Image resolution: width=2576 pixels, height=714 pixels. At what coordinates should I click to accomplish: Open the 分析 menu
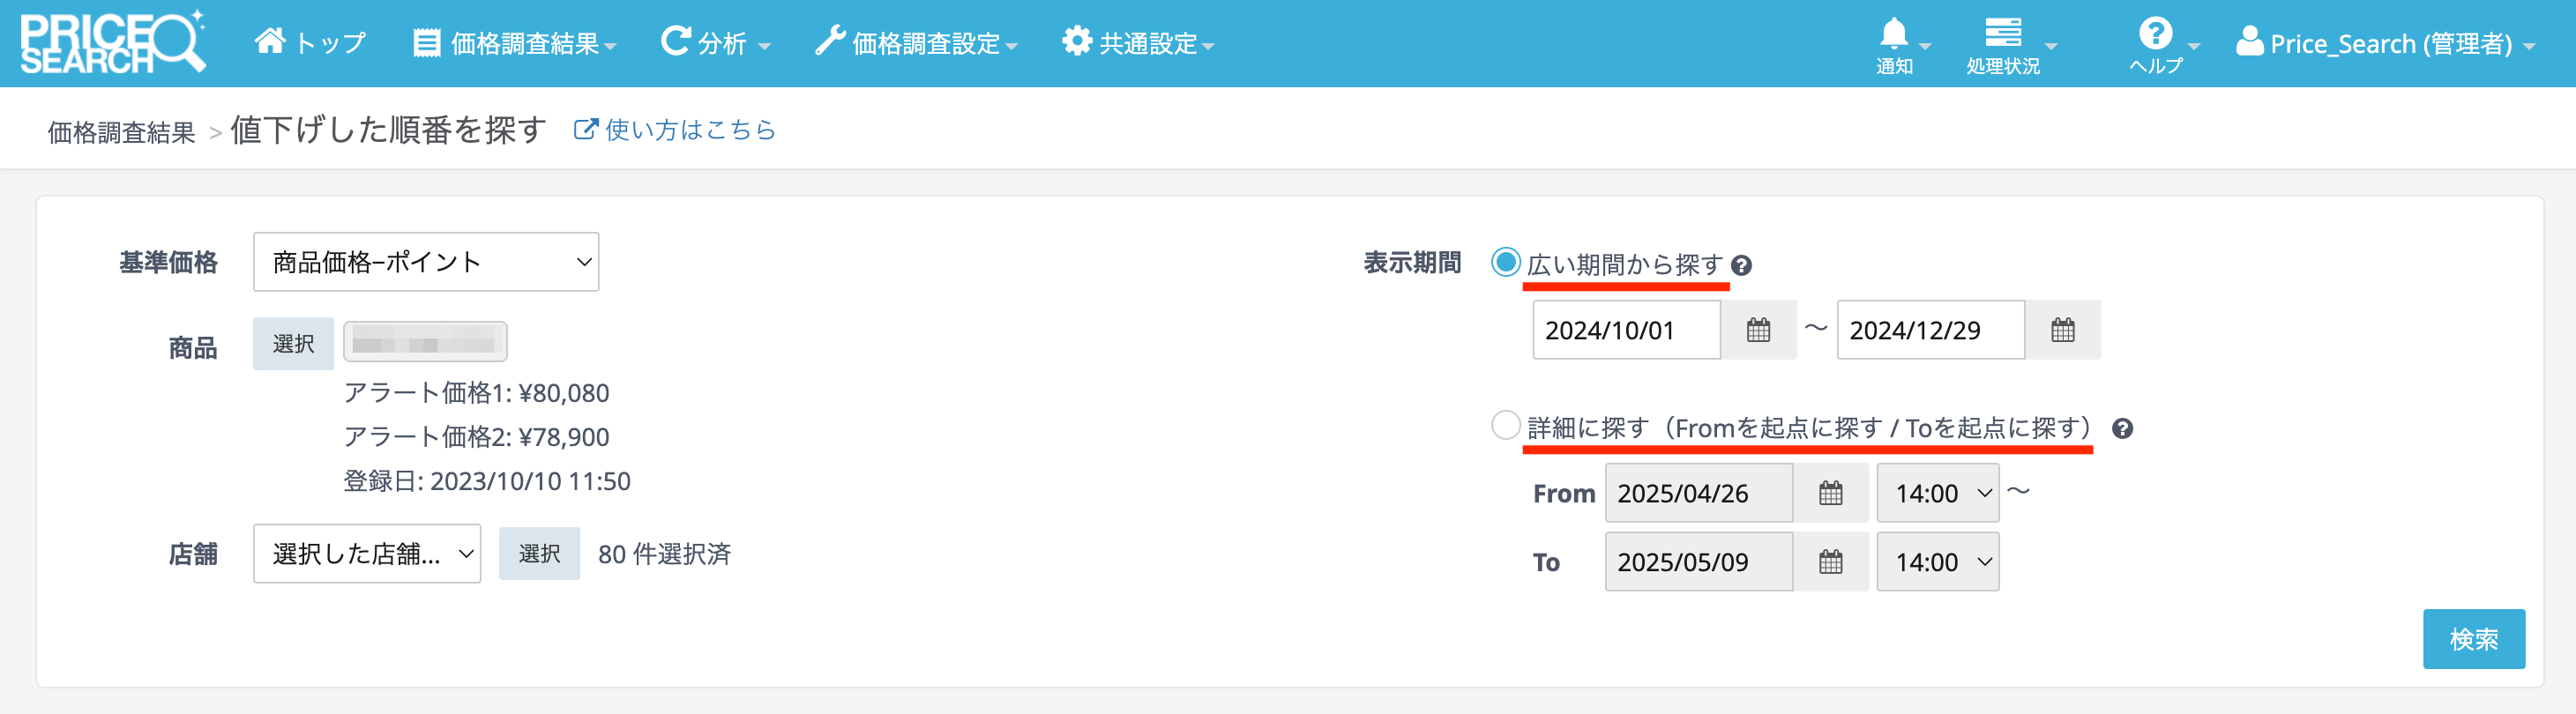[716, 43]
